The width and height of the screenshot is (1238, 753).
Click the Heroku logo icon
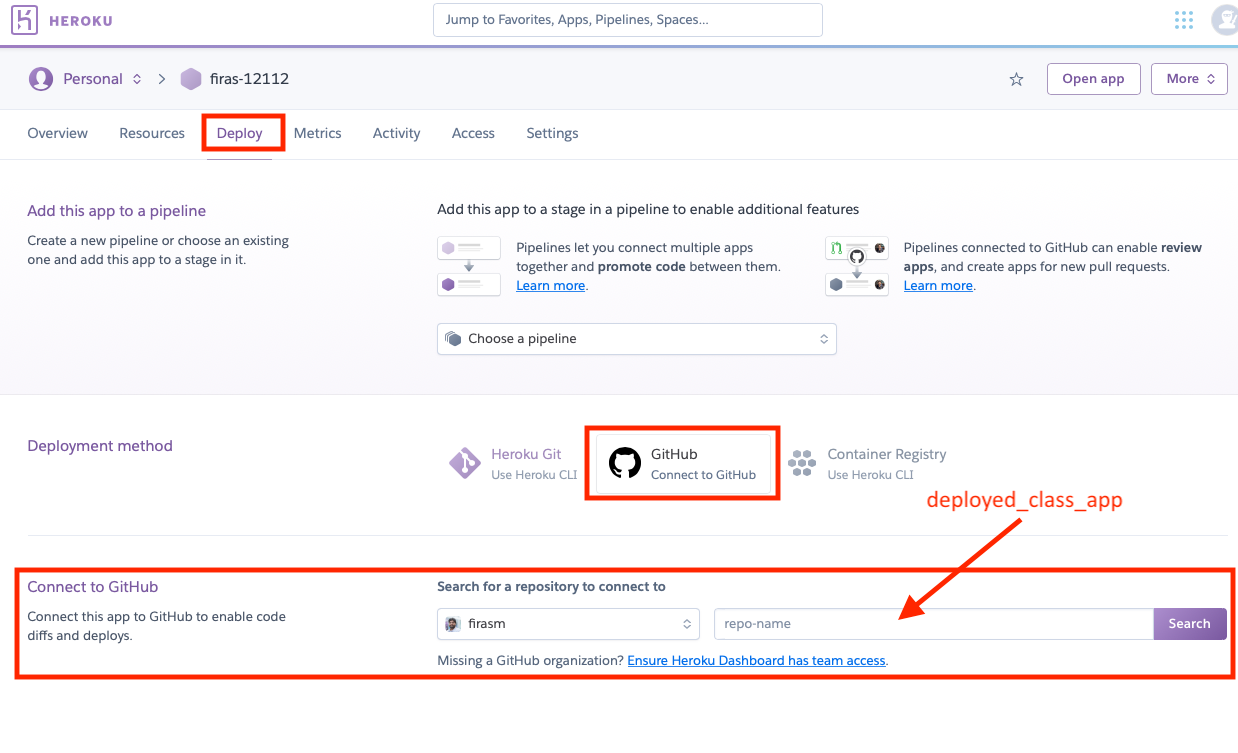tap(25, 19)
